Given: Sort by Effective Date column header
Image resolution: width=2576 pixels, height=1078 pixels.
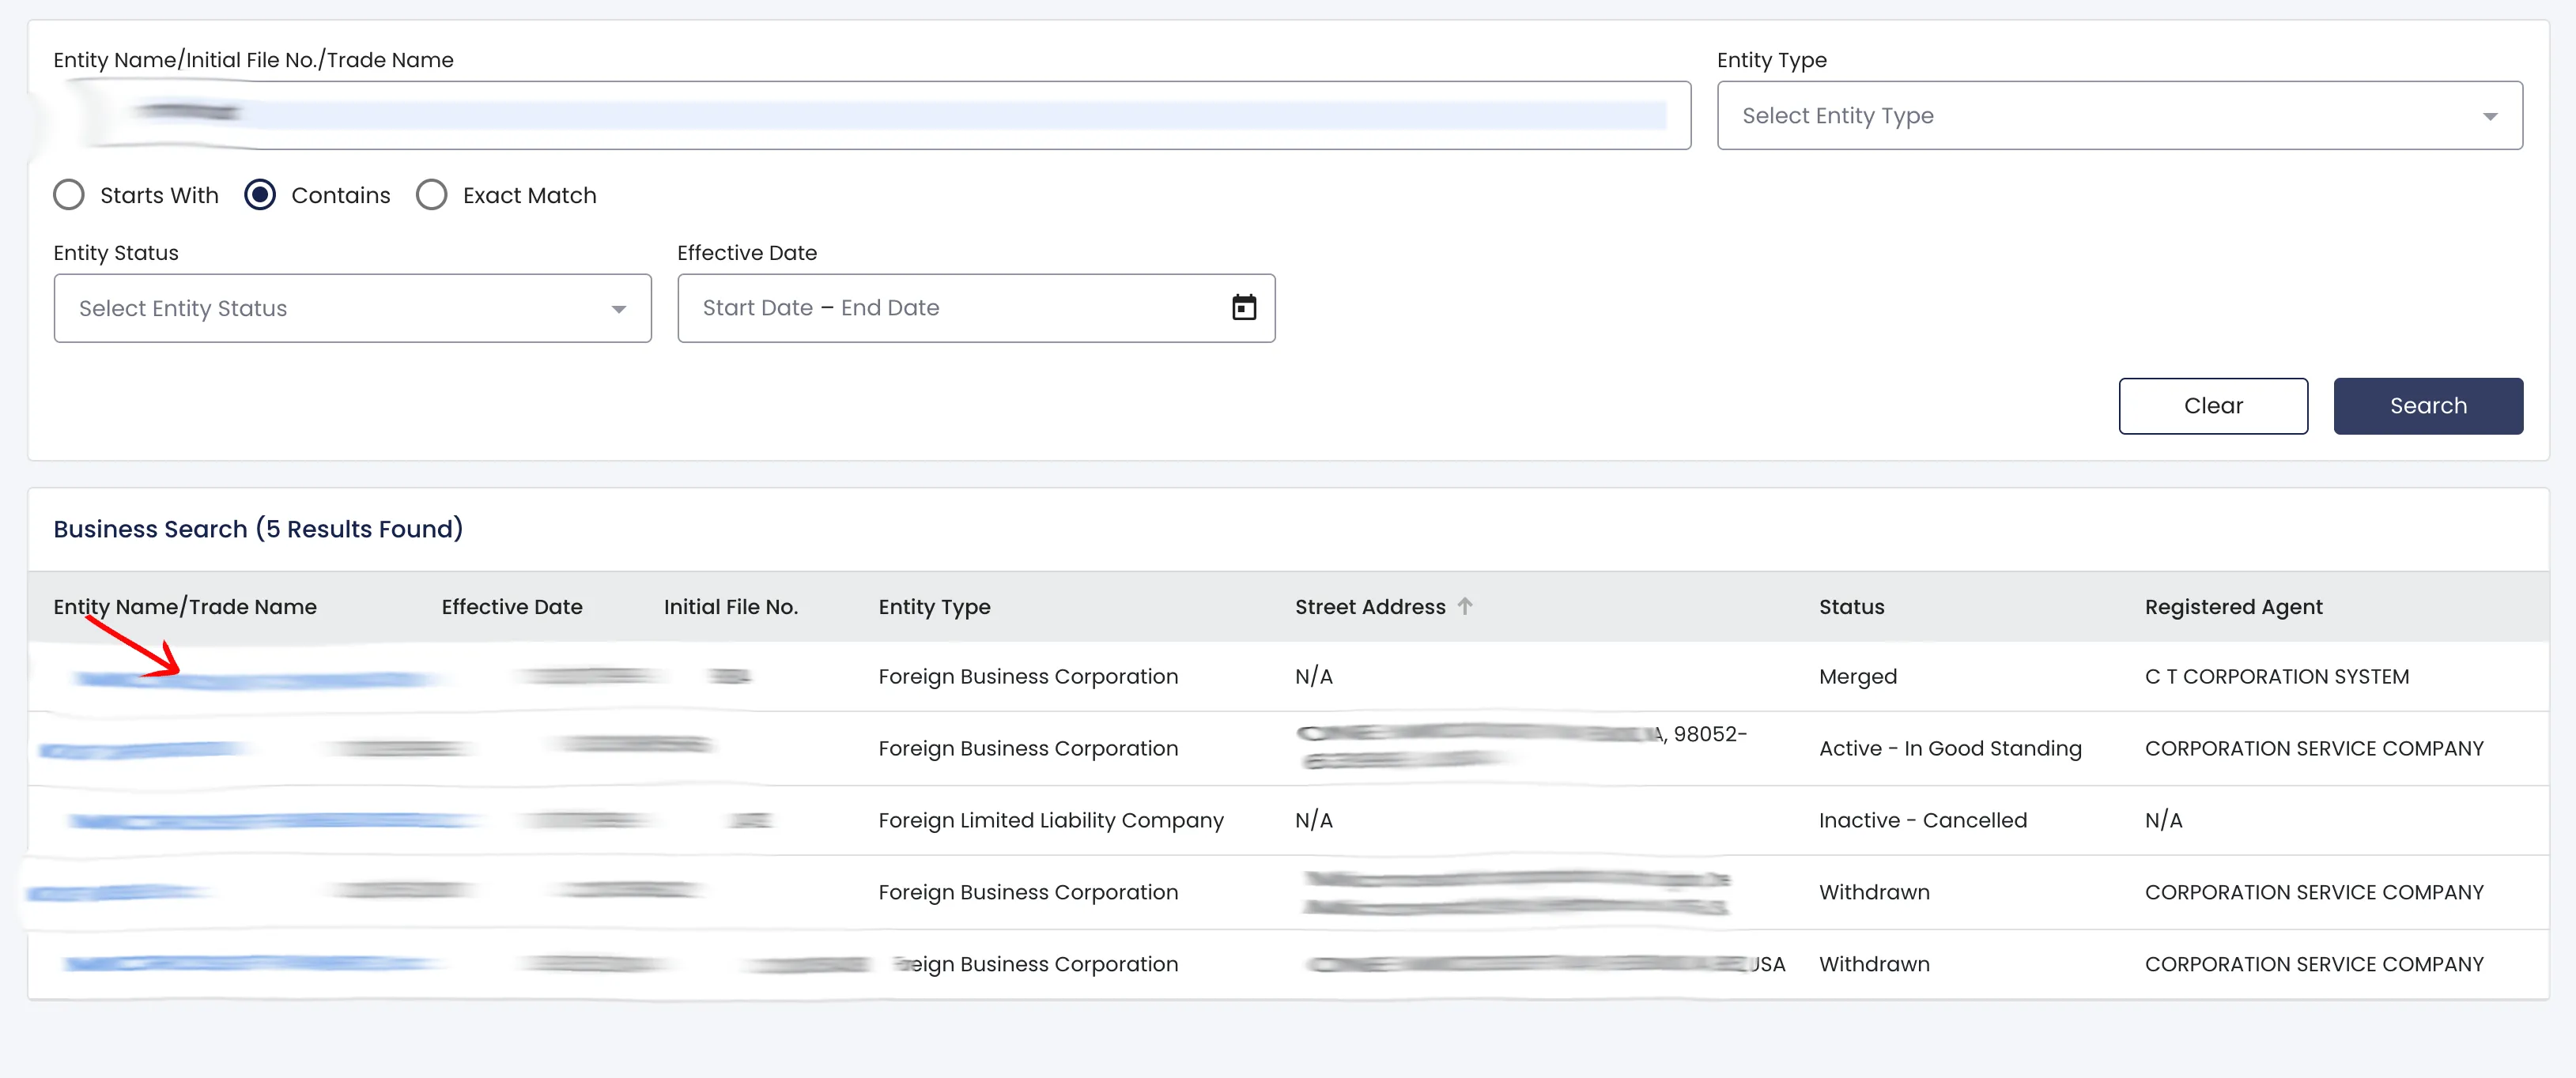Looking at the screenshot, I should coord(512,607).
